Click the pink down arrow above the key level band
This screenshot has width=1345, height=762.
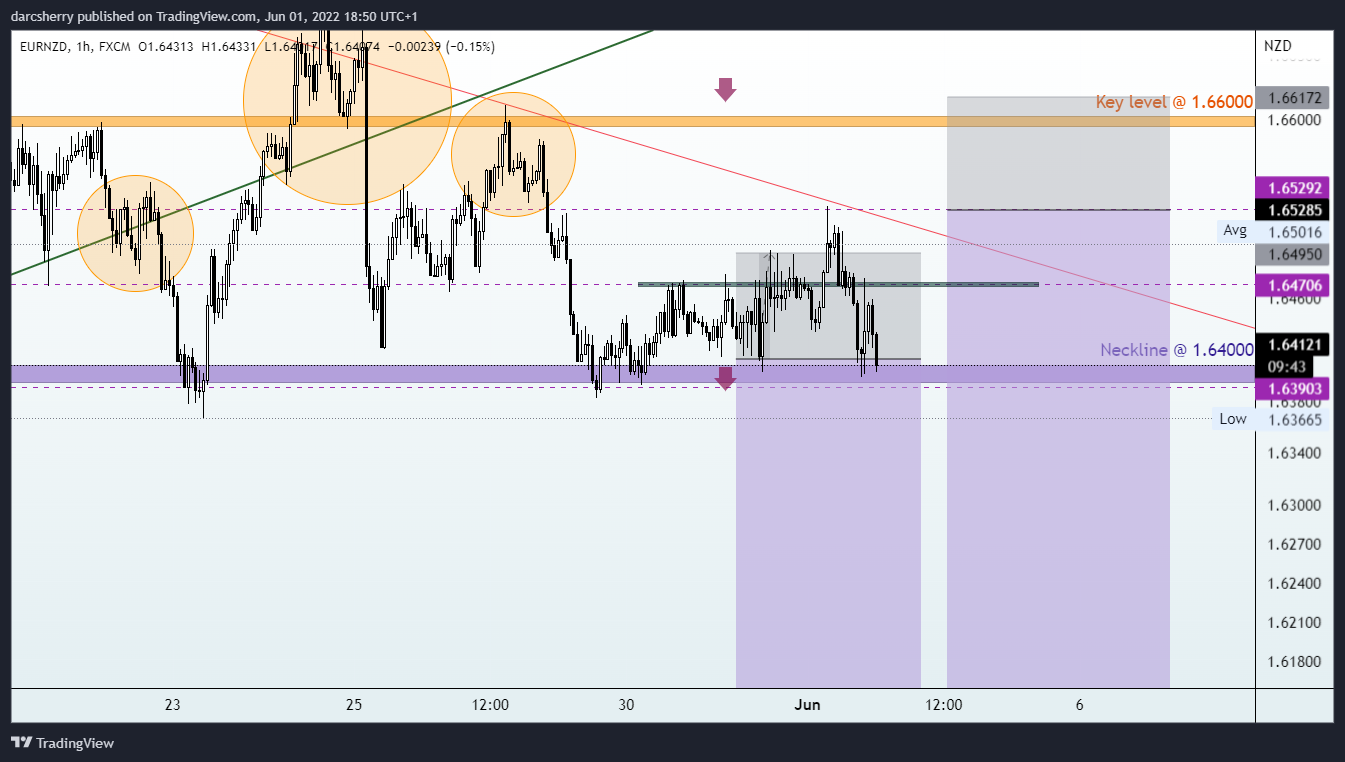pyautogui.click(x=725, y=90)
